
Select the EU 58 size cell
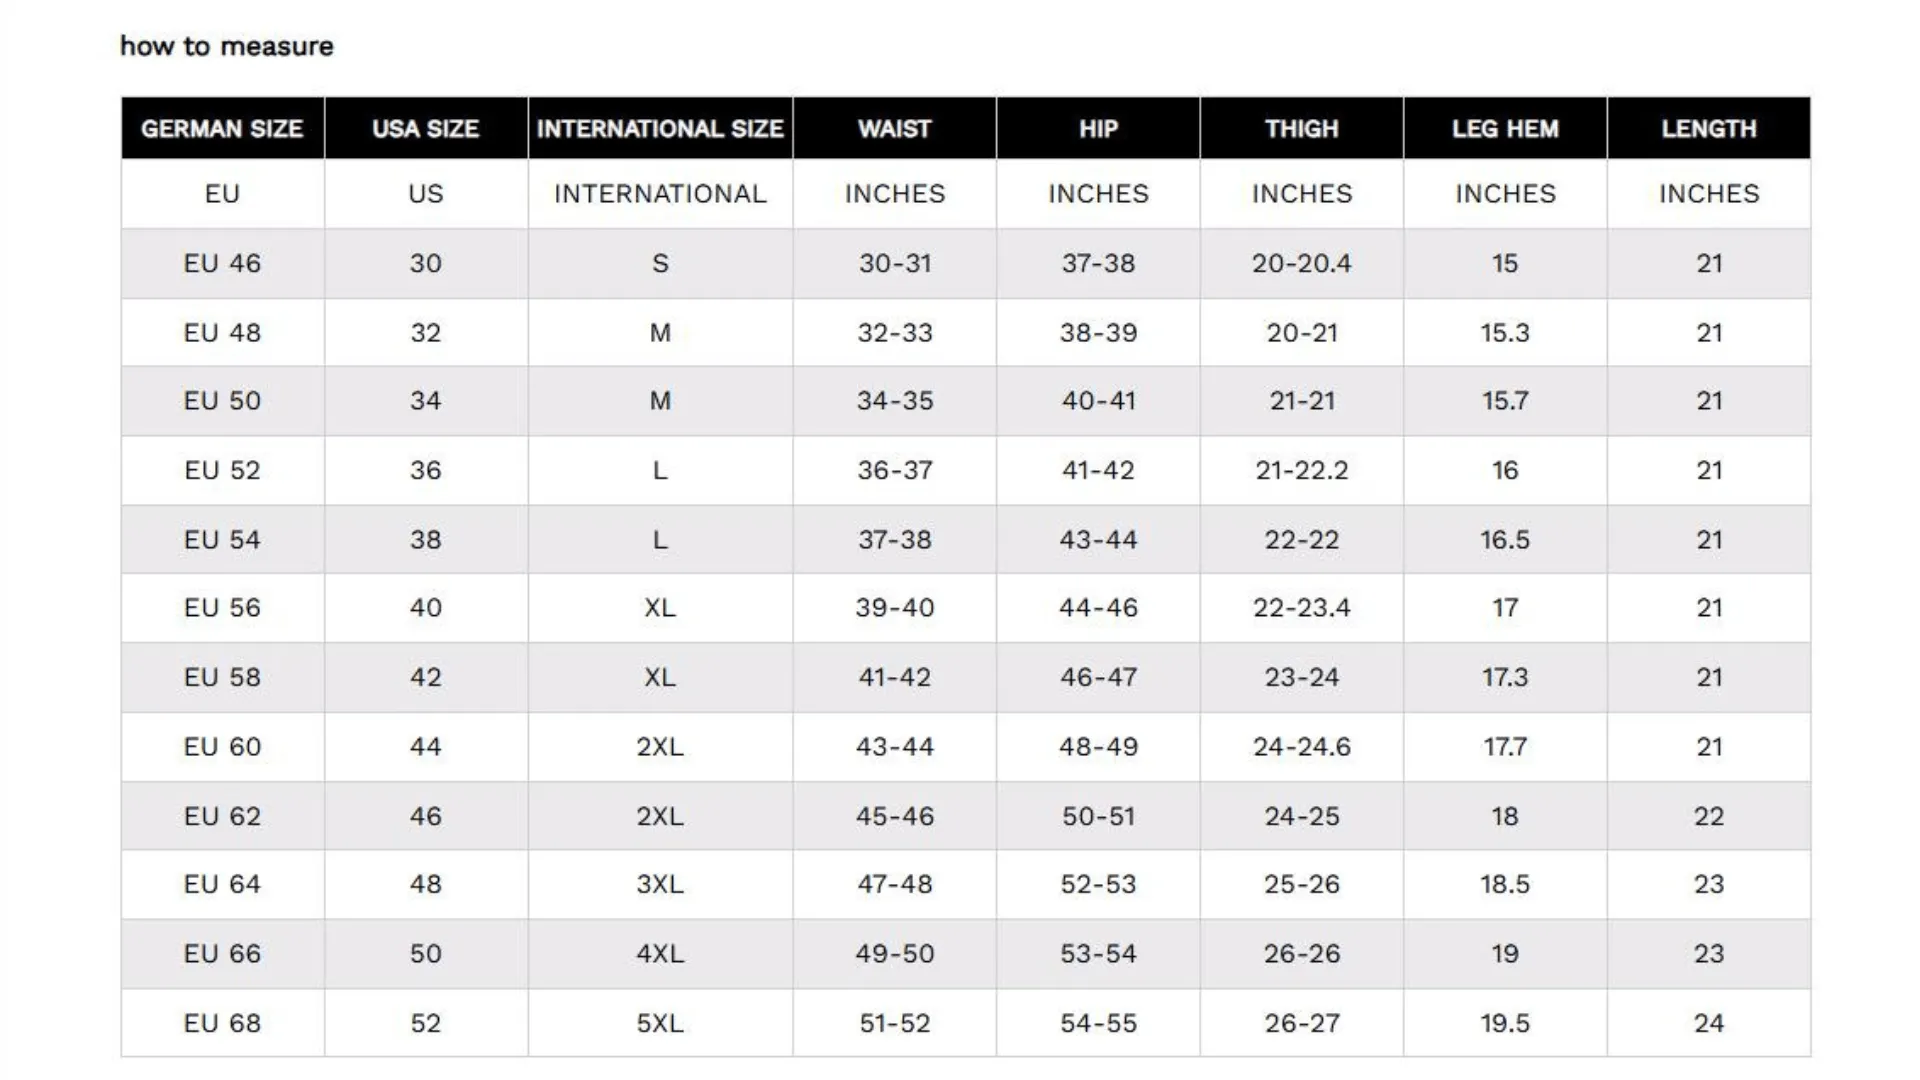tap(222, 677)
